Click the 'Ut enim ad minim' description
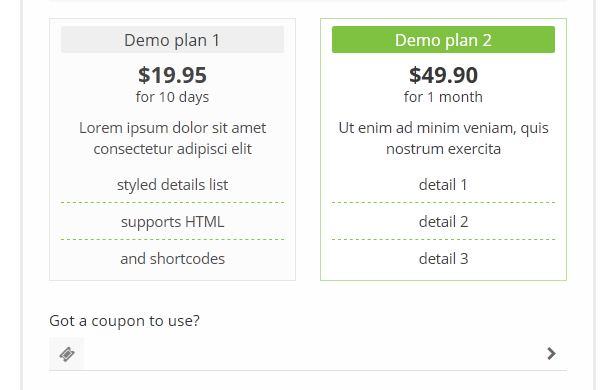 pyautogui.click(x=443, y=138)
